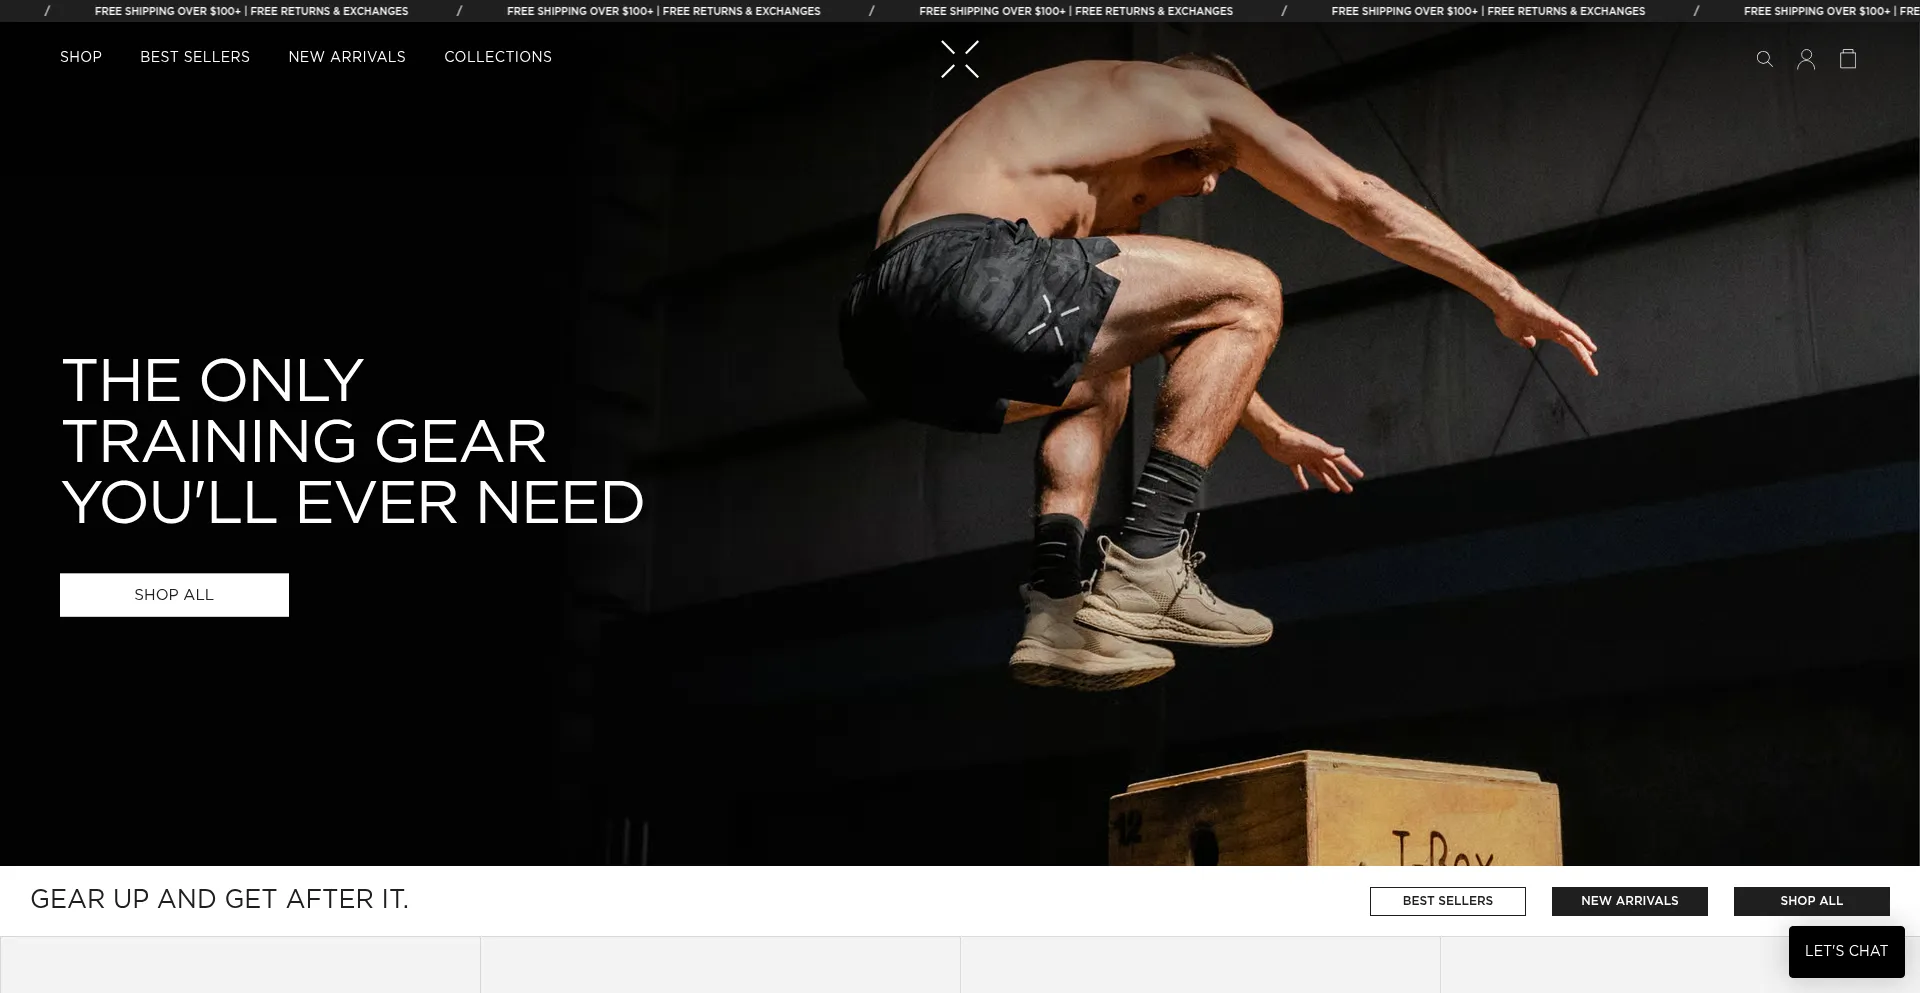Open the shopping bag cart icon
1920x993 pixels.
click(1847, 59)
